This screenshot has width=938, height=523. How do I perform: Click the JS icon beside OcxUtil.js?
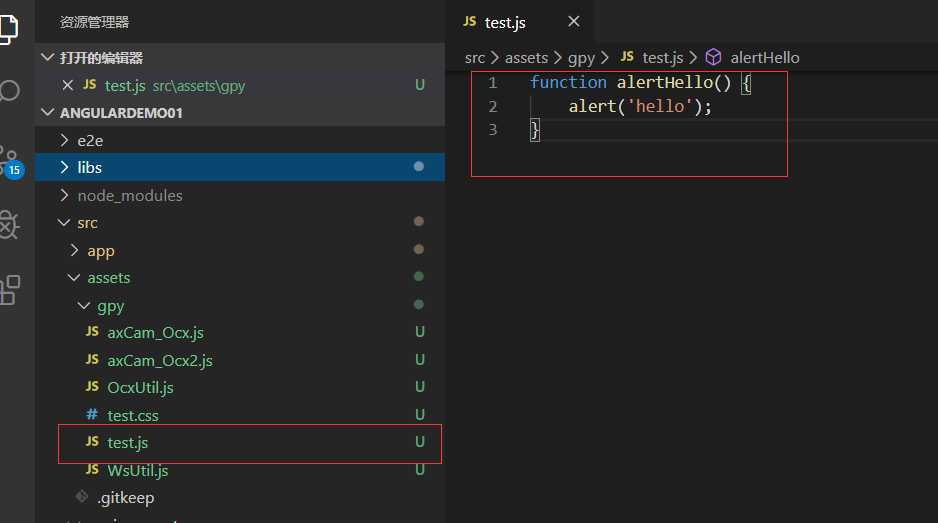(92, 387)
